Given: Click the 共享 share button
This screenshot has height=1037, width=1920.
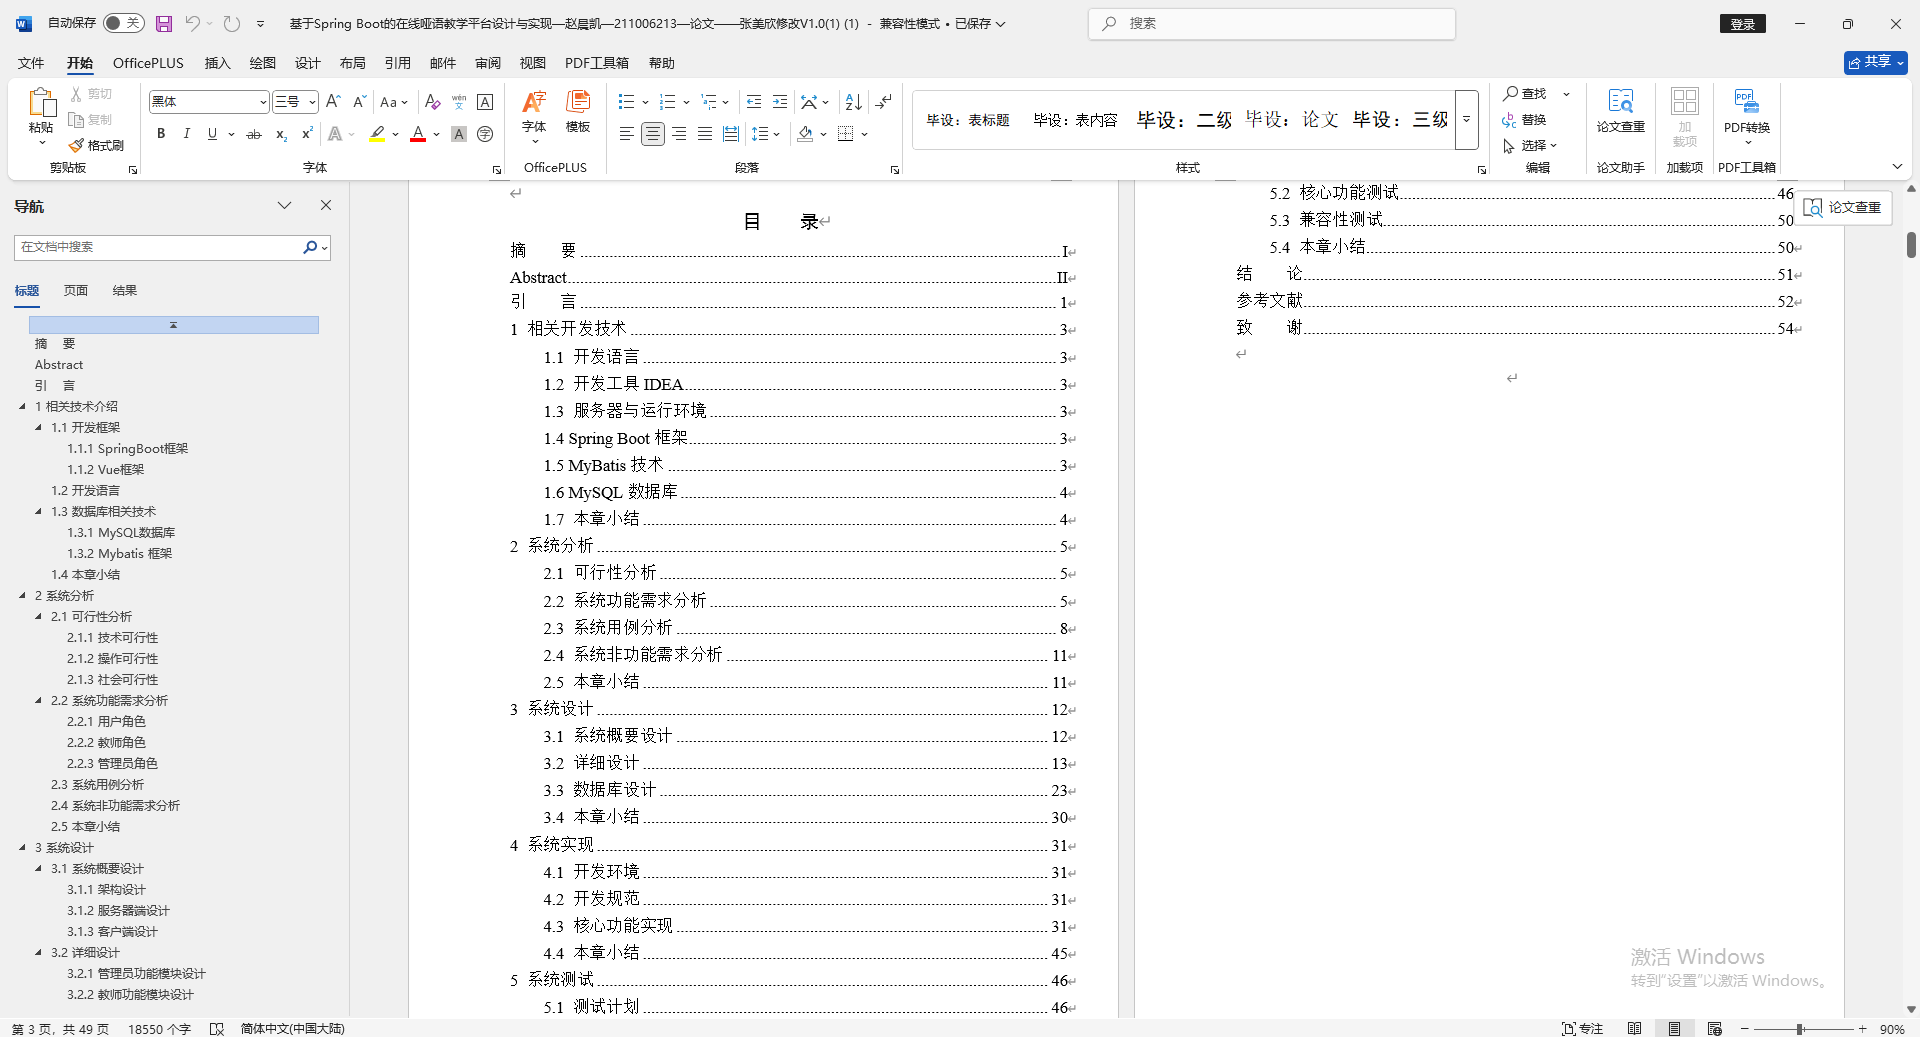Looking at the screenshot, I should (x=1873, y=62).
